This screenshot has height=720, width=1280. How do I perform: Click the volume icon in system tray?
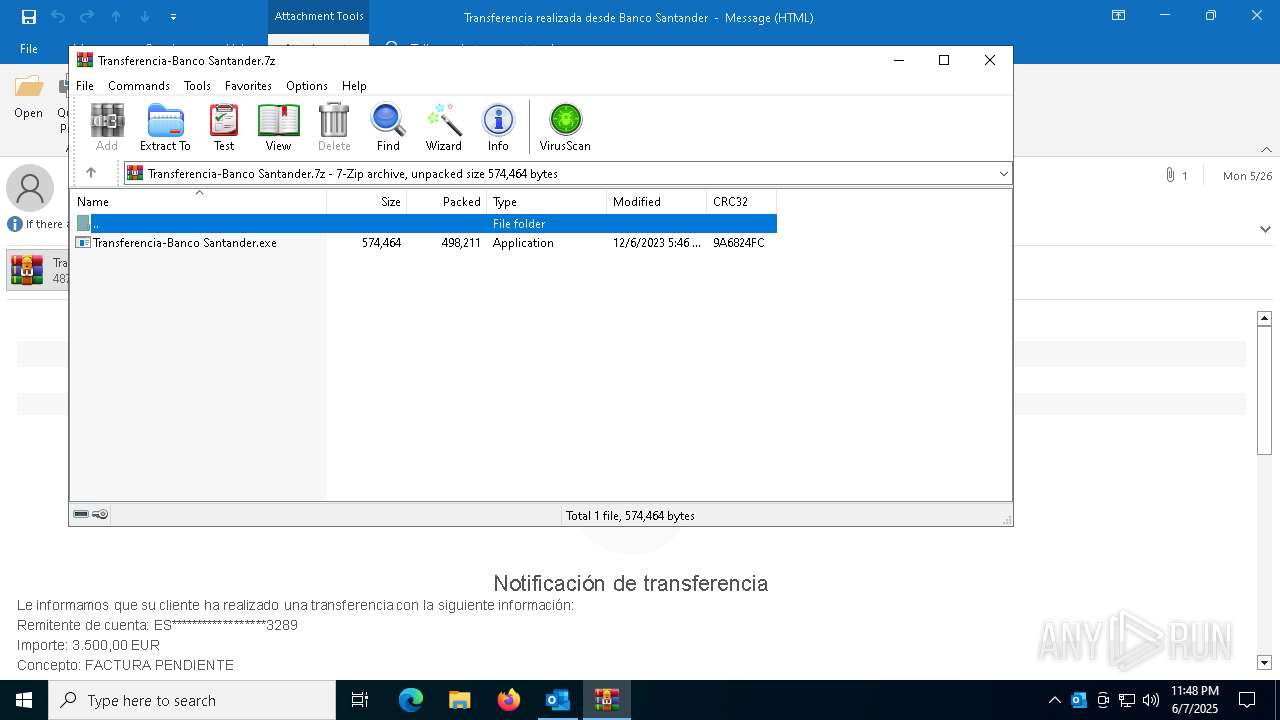[1151, 700]
